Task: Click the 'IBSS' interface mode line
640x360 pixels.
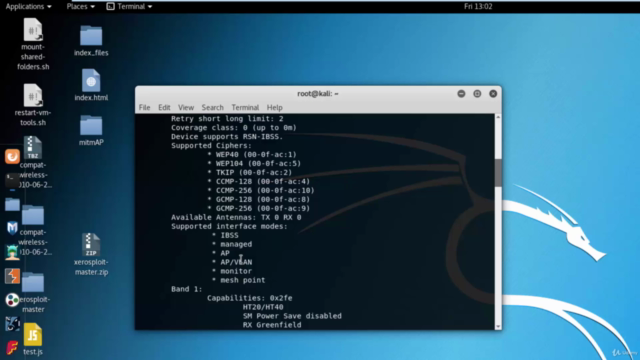Action: tap(225, 236)
